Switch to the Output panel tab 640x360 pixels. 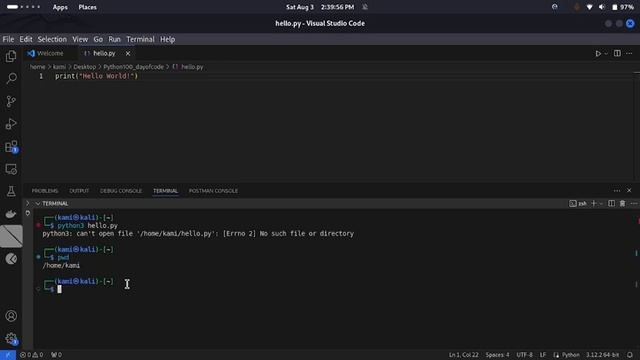coord(79,191)
